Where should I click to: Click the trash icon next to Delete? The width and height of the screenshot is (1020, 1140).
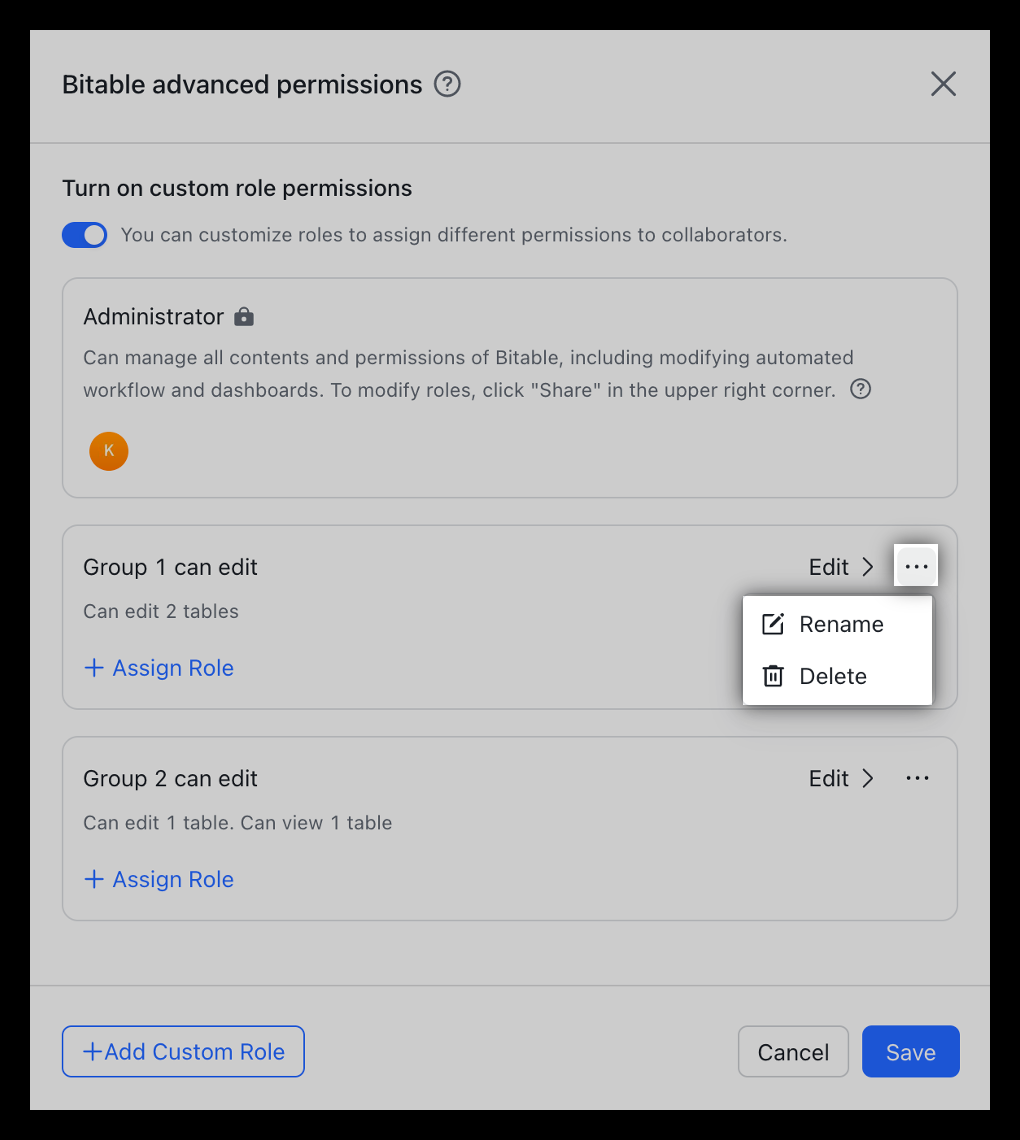(773, 676)
